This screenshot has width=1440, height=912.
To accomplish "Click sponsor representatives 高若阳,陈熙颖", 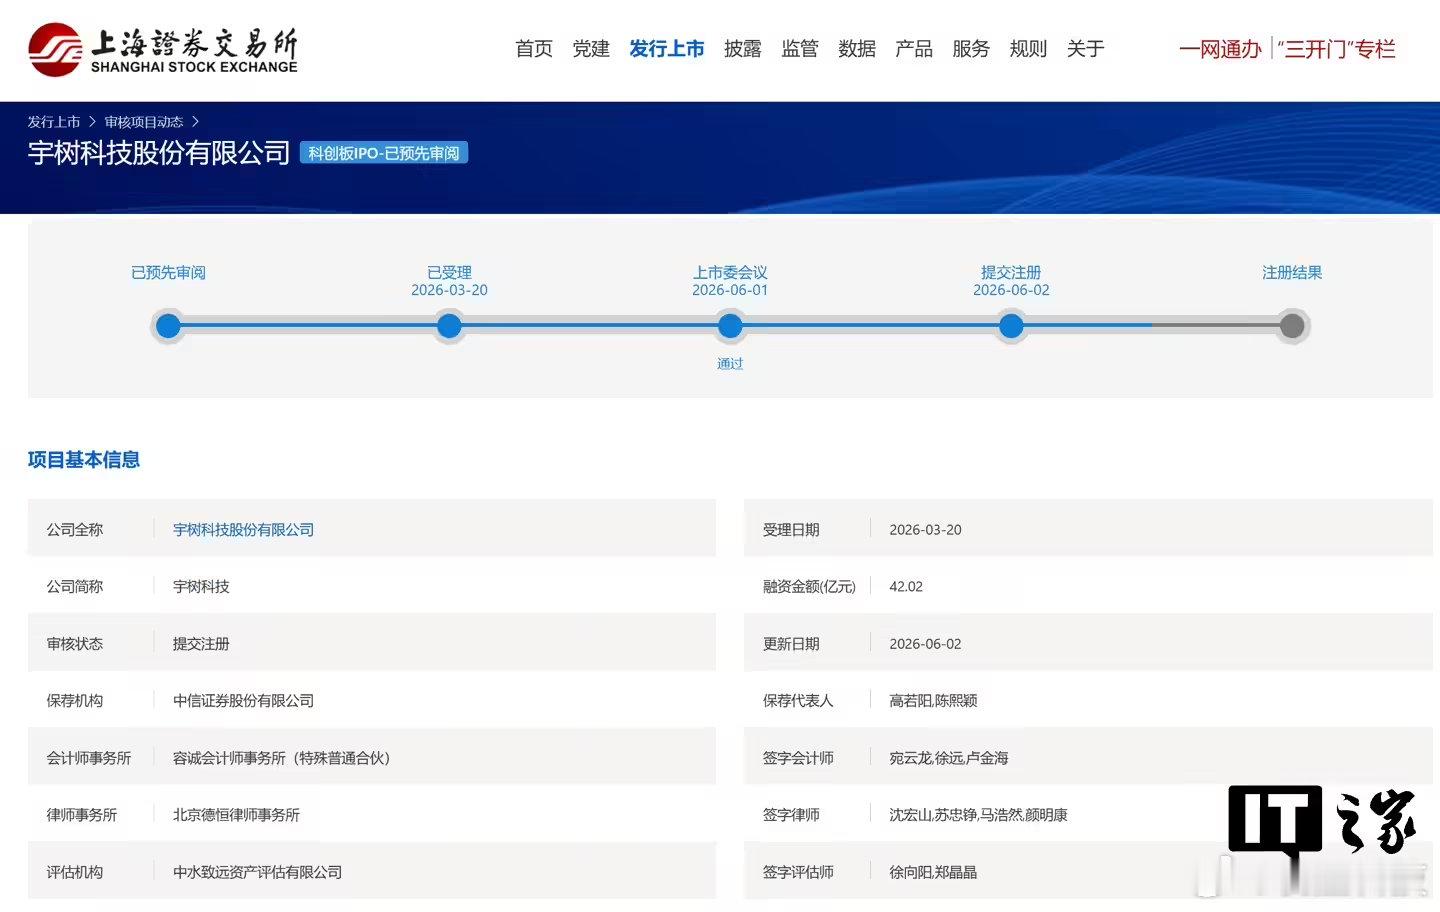I will pos(933,700).
